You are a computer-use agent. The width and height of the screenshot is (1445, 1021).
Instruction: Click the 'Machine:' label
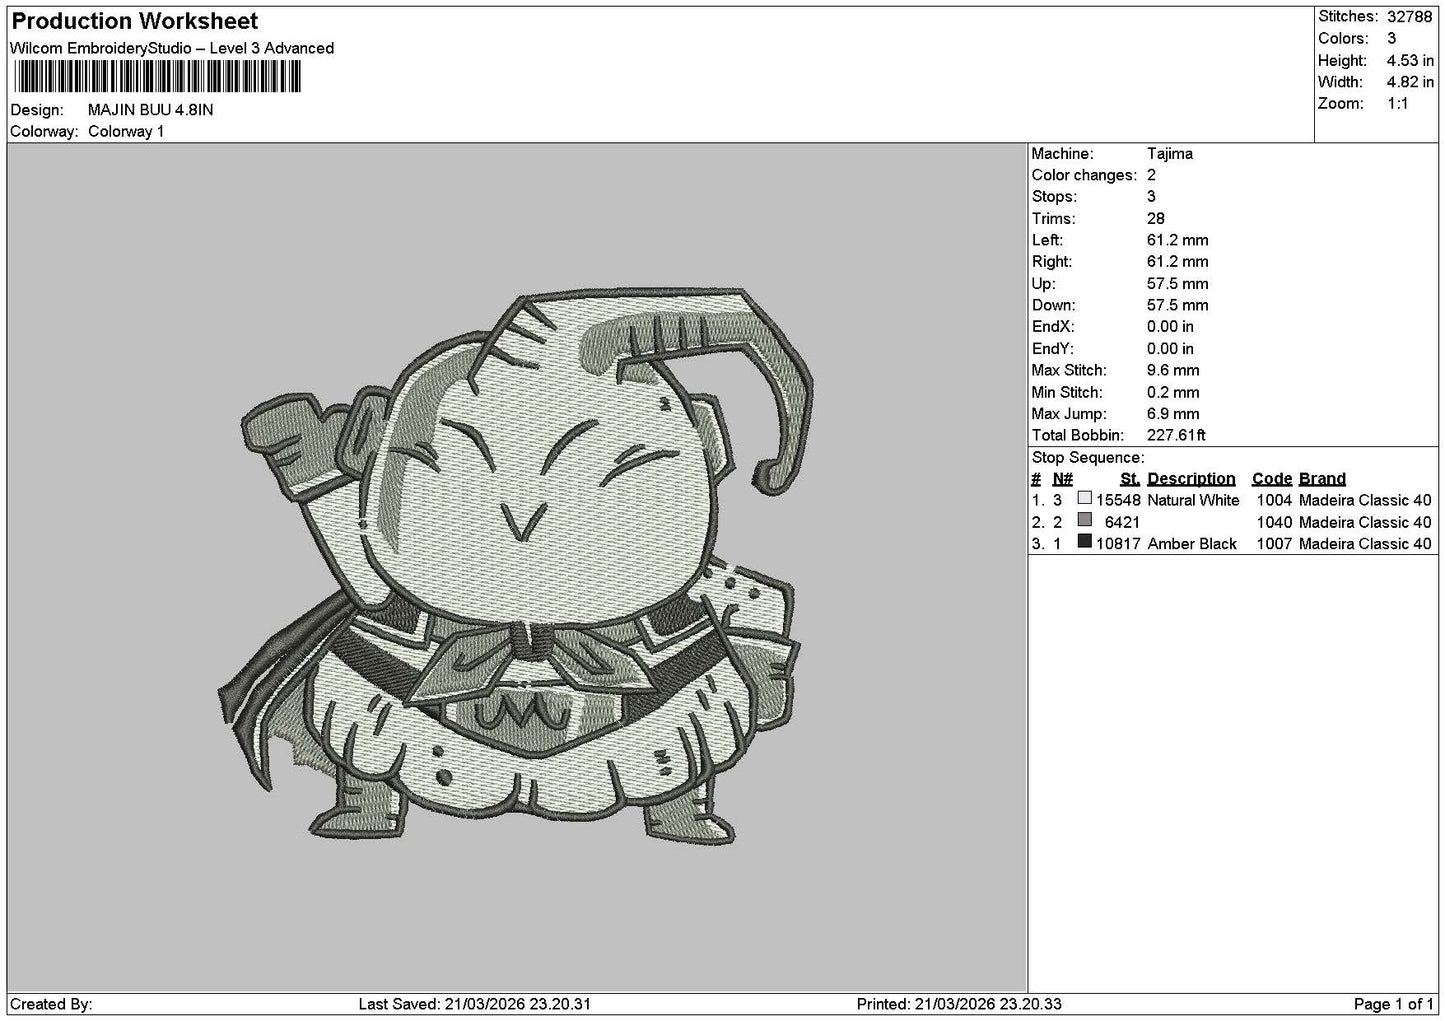pos(1062,154)
